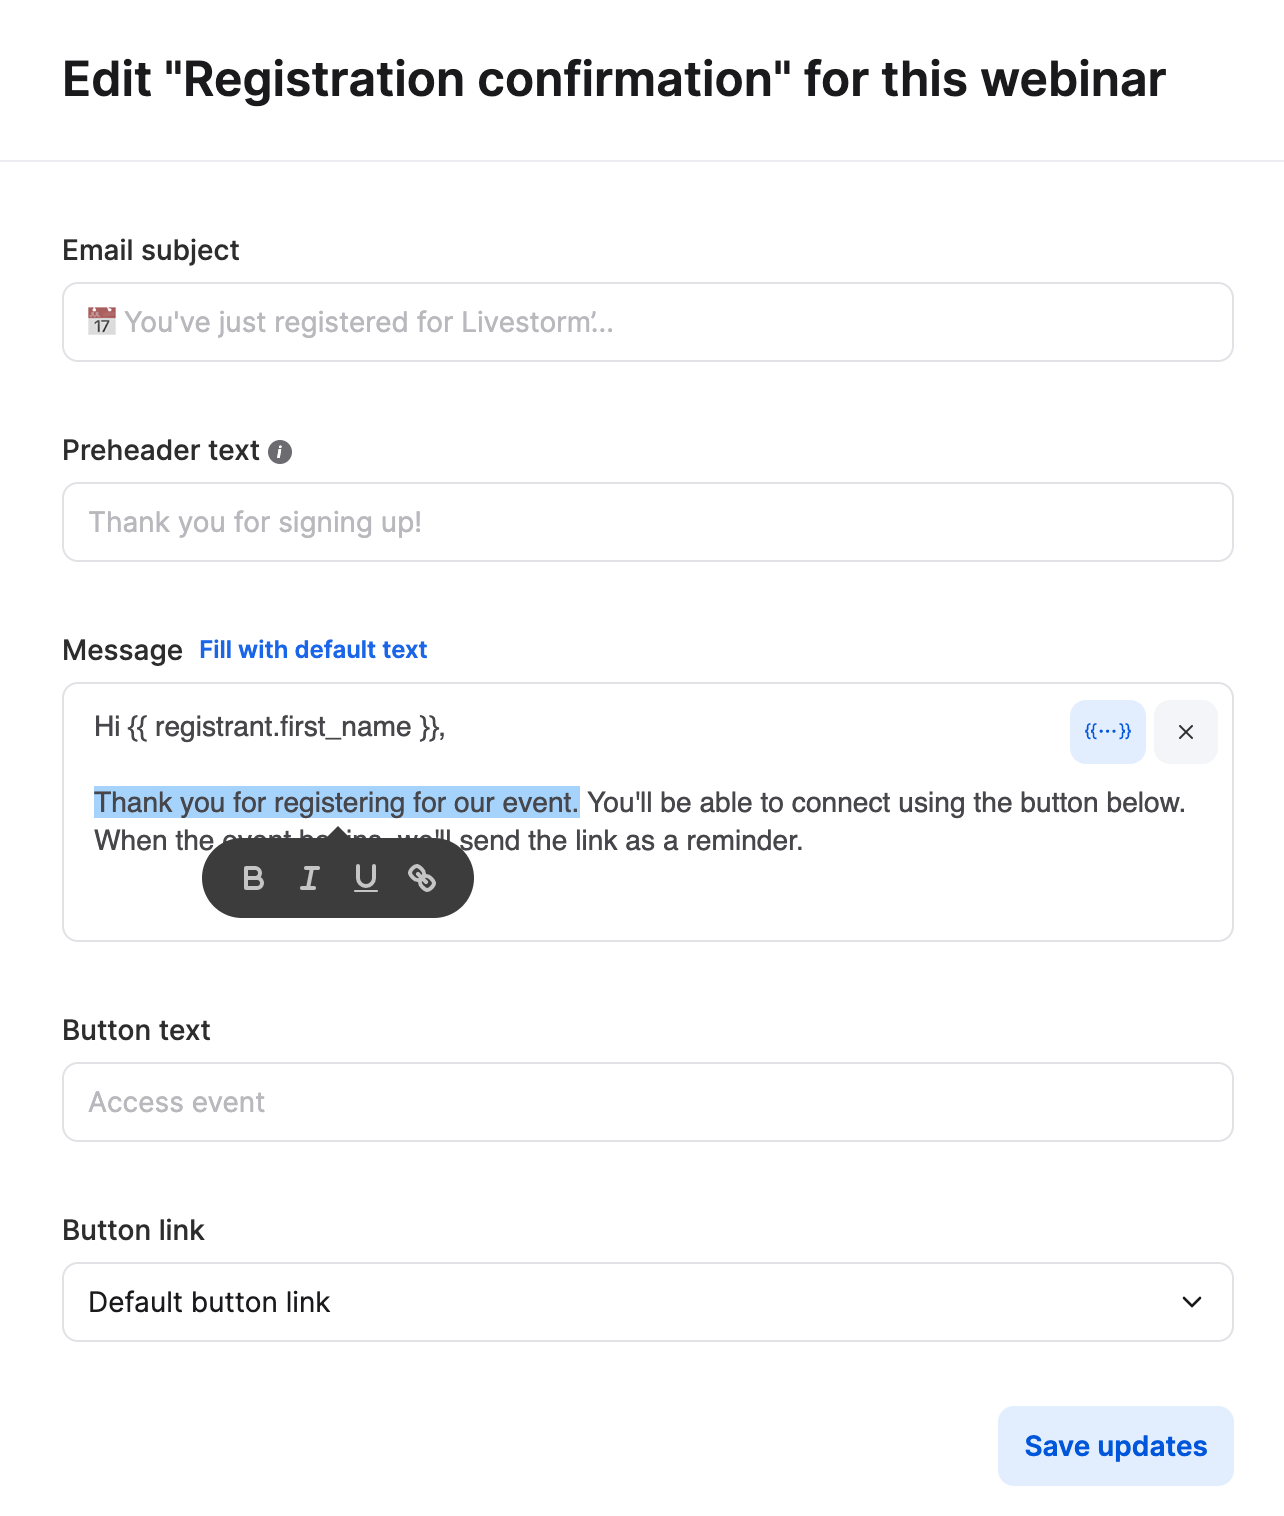This screenshot has height=1516, width=1284.
Task: Toggle underline off in the formatting popup
Action: pos(365,878)
